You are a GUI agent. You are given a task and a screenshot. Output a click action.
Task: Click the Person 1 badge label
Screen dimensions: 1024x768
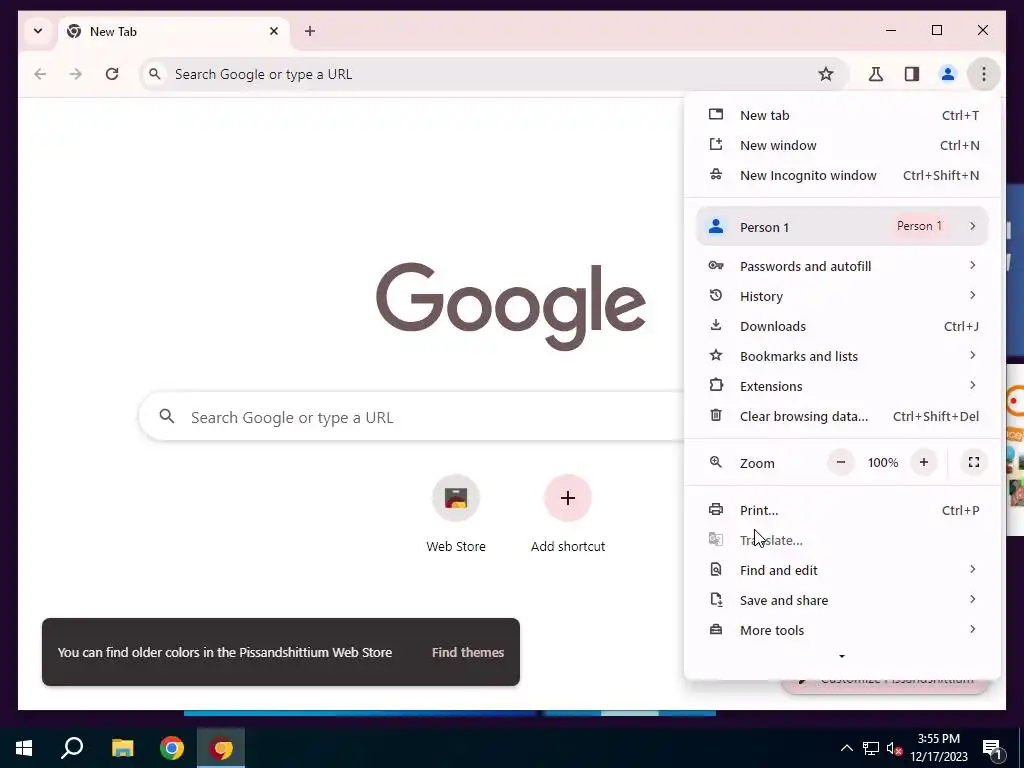tap(919, 226)
